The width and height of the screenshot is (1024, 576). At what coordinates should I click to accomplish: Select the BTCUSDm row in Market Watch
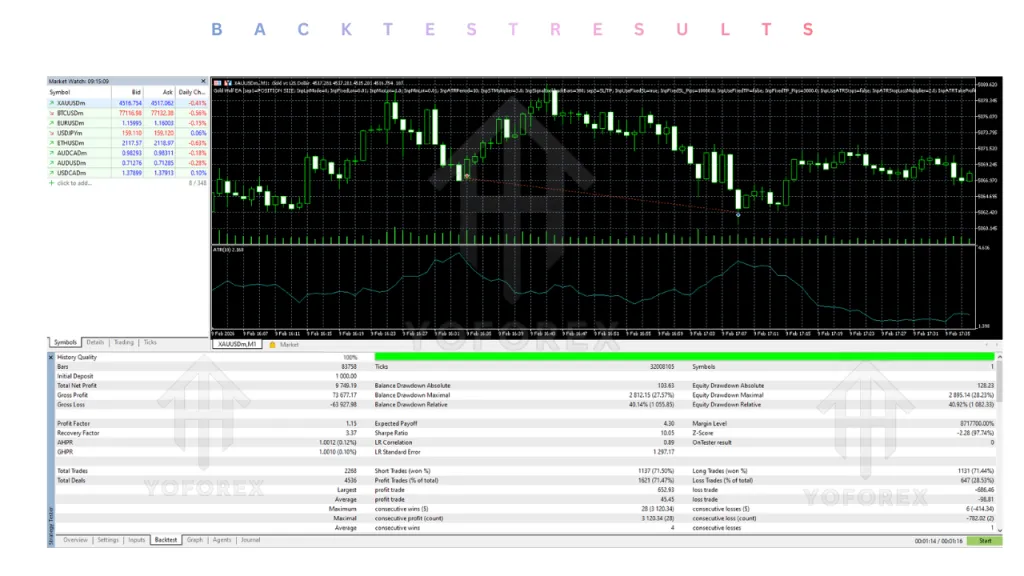tap(128, 113)
